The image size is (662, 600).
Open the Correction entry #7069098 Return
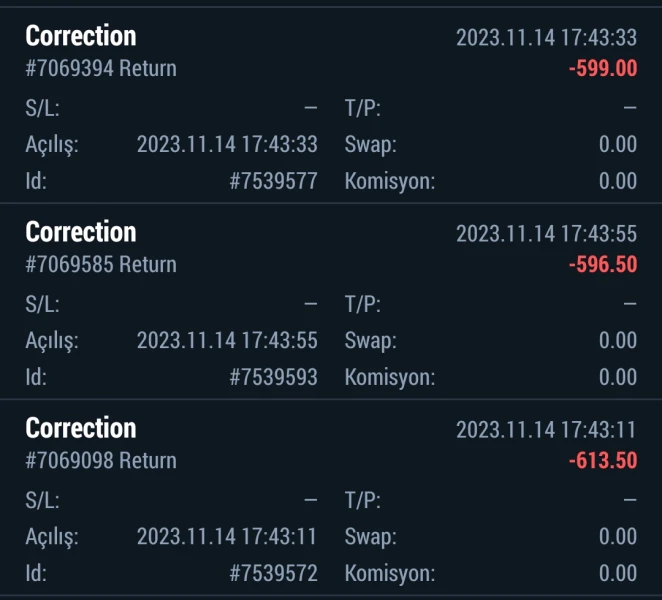(x=100, y=461)
